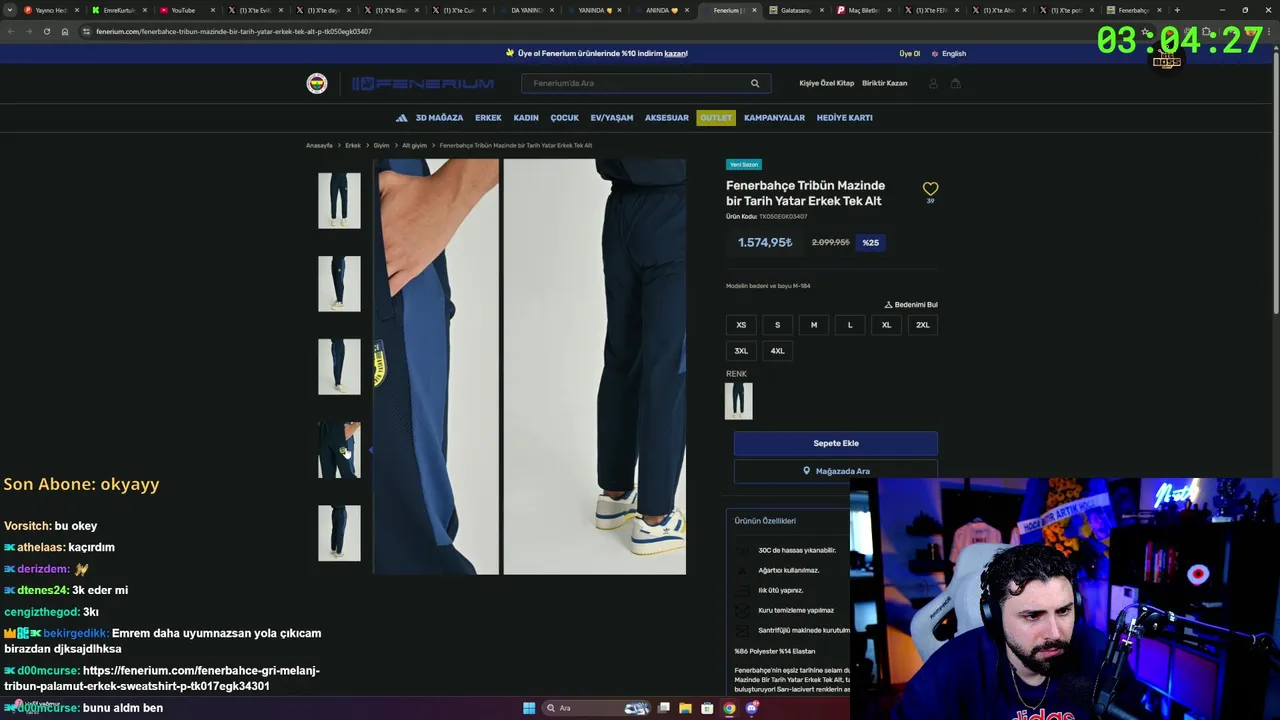Image resolution: width=1280 pixels, height=720 pixels.
Task: Click the browser home icon
Action: click(x=65, y=31)
